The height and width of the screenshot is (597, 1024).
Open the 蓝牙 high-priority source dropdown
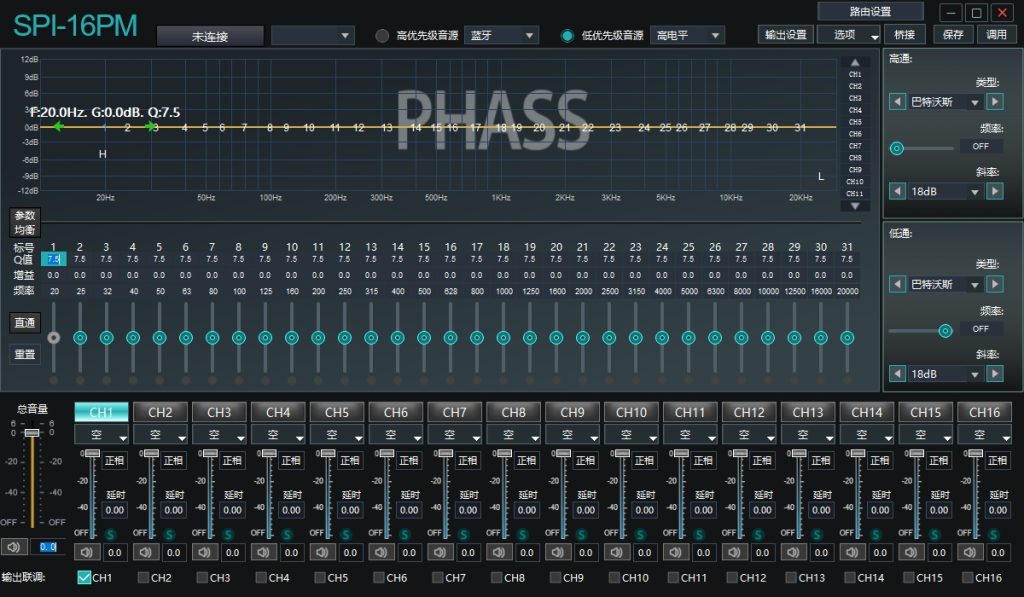pos(502,35)
